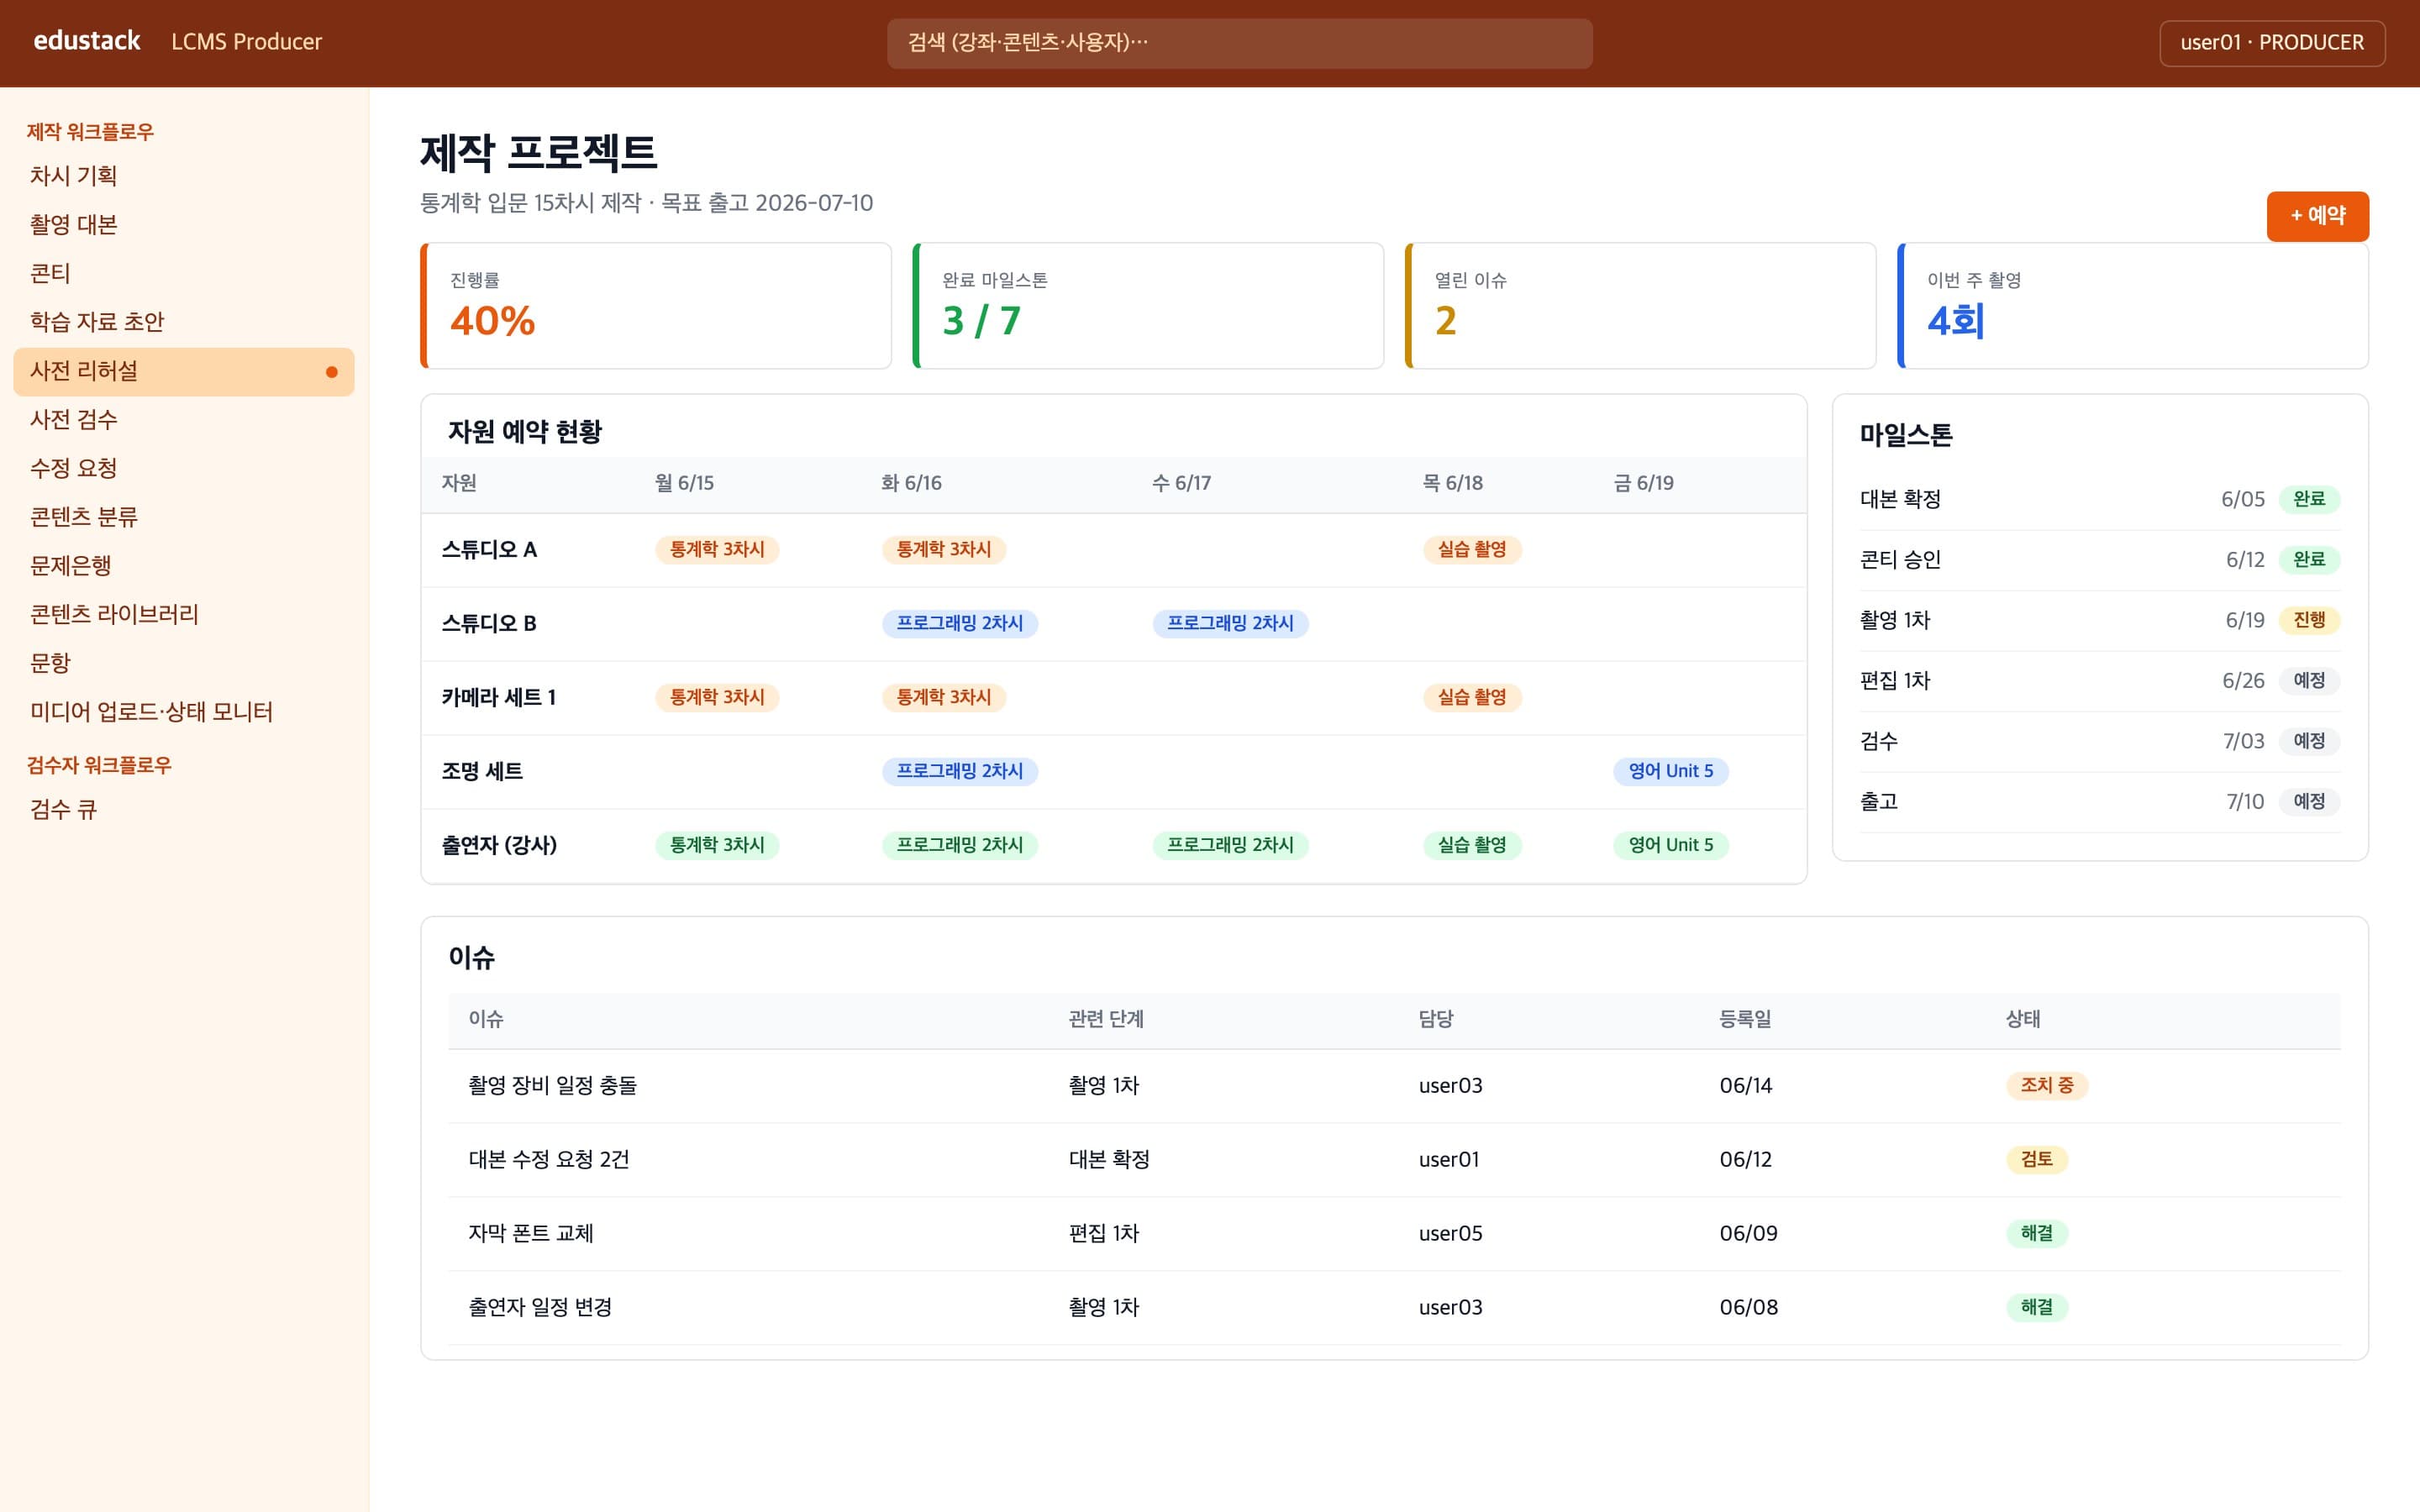Image resolution: width=2420 pixels, height=1512 pixels.
Task: Click the 진행 badge for 촬영 1차
Action: [x=2308, y=621]
